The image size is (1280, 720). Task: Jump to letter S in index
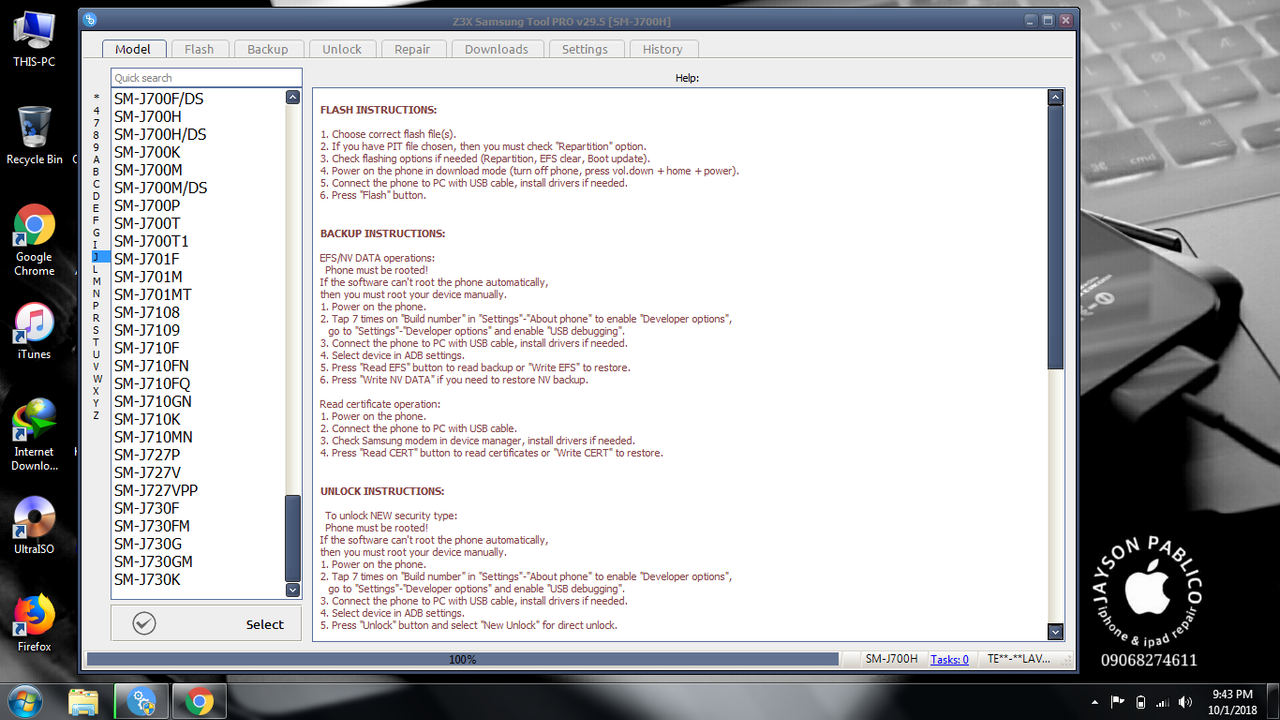[x=96, y=330]
